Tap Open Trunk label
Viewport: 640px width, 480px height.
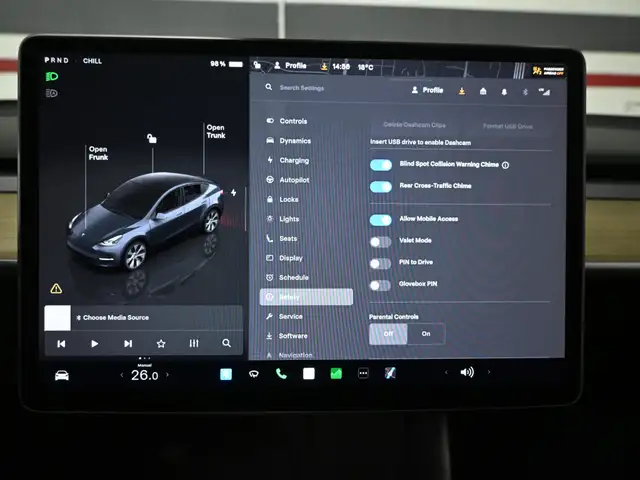[x=216, y=131]
